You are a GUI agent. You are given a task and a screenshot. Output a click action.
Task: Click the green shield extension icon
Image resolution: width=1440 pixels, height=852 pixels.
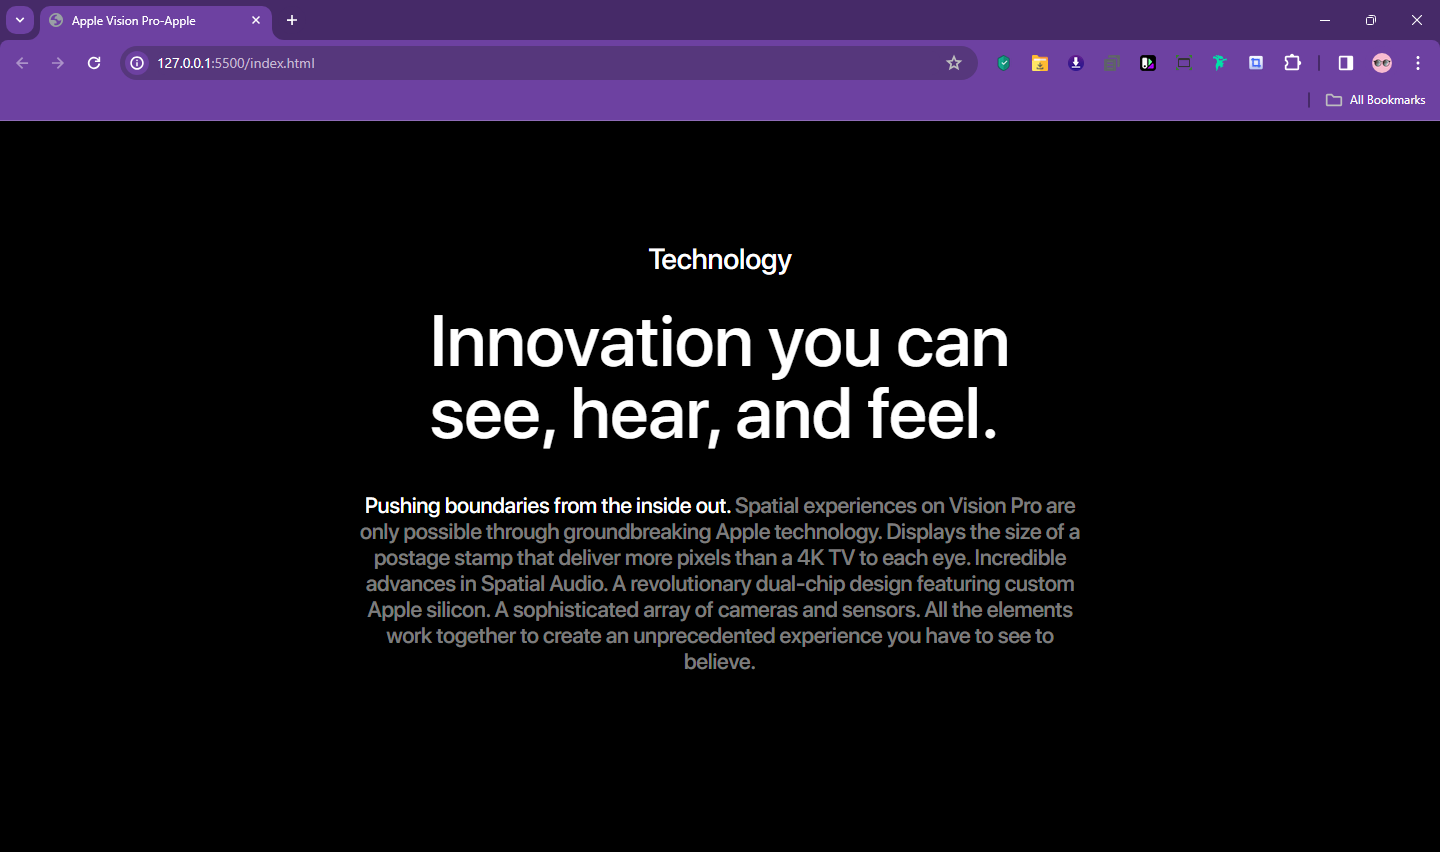coord(1004,63)
